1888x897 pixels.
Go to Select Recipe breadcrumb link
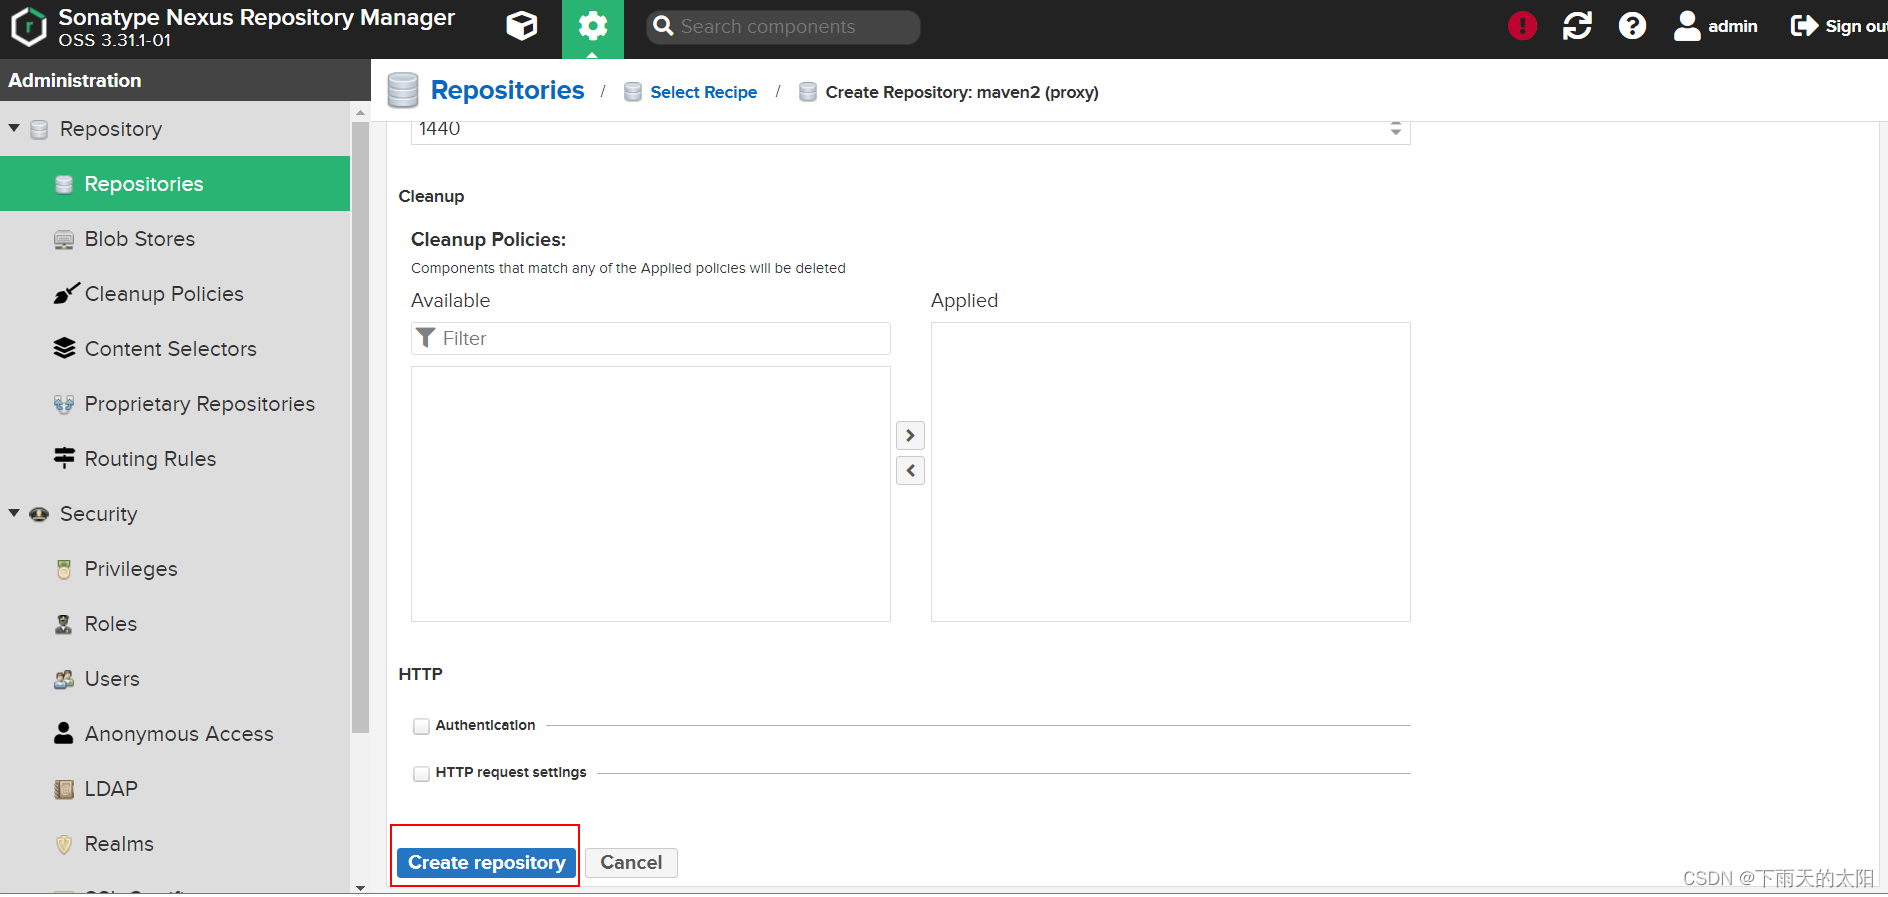[x=703, y=92]
